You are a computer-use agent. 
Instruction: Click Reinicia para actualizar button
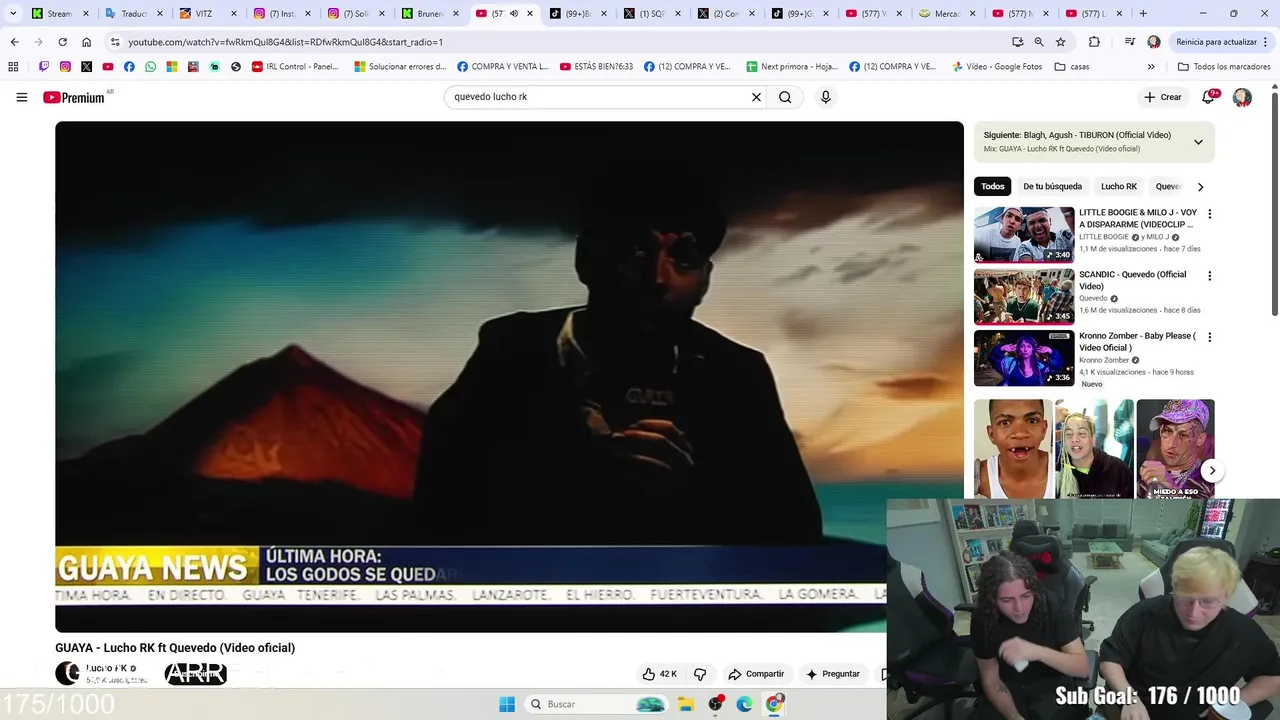1217,42
